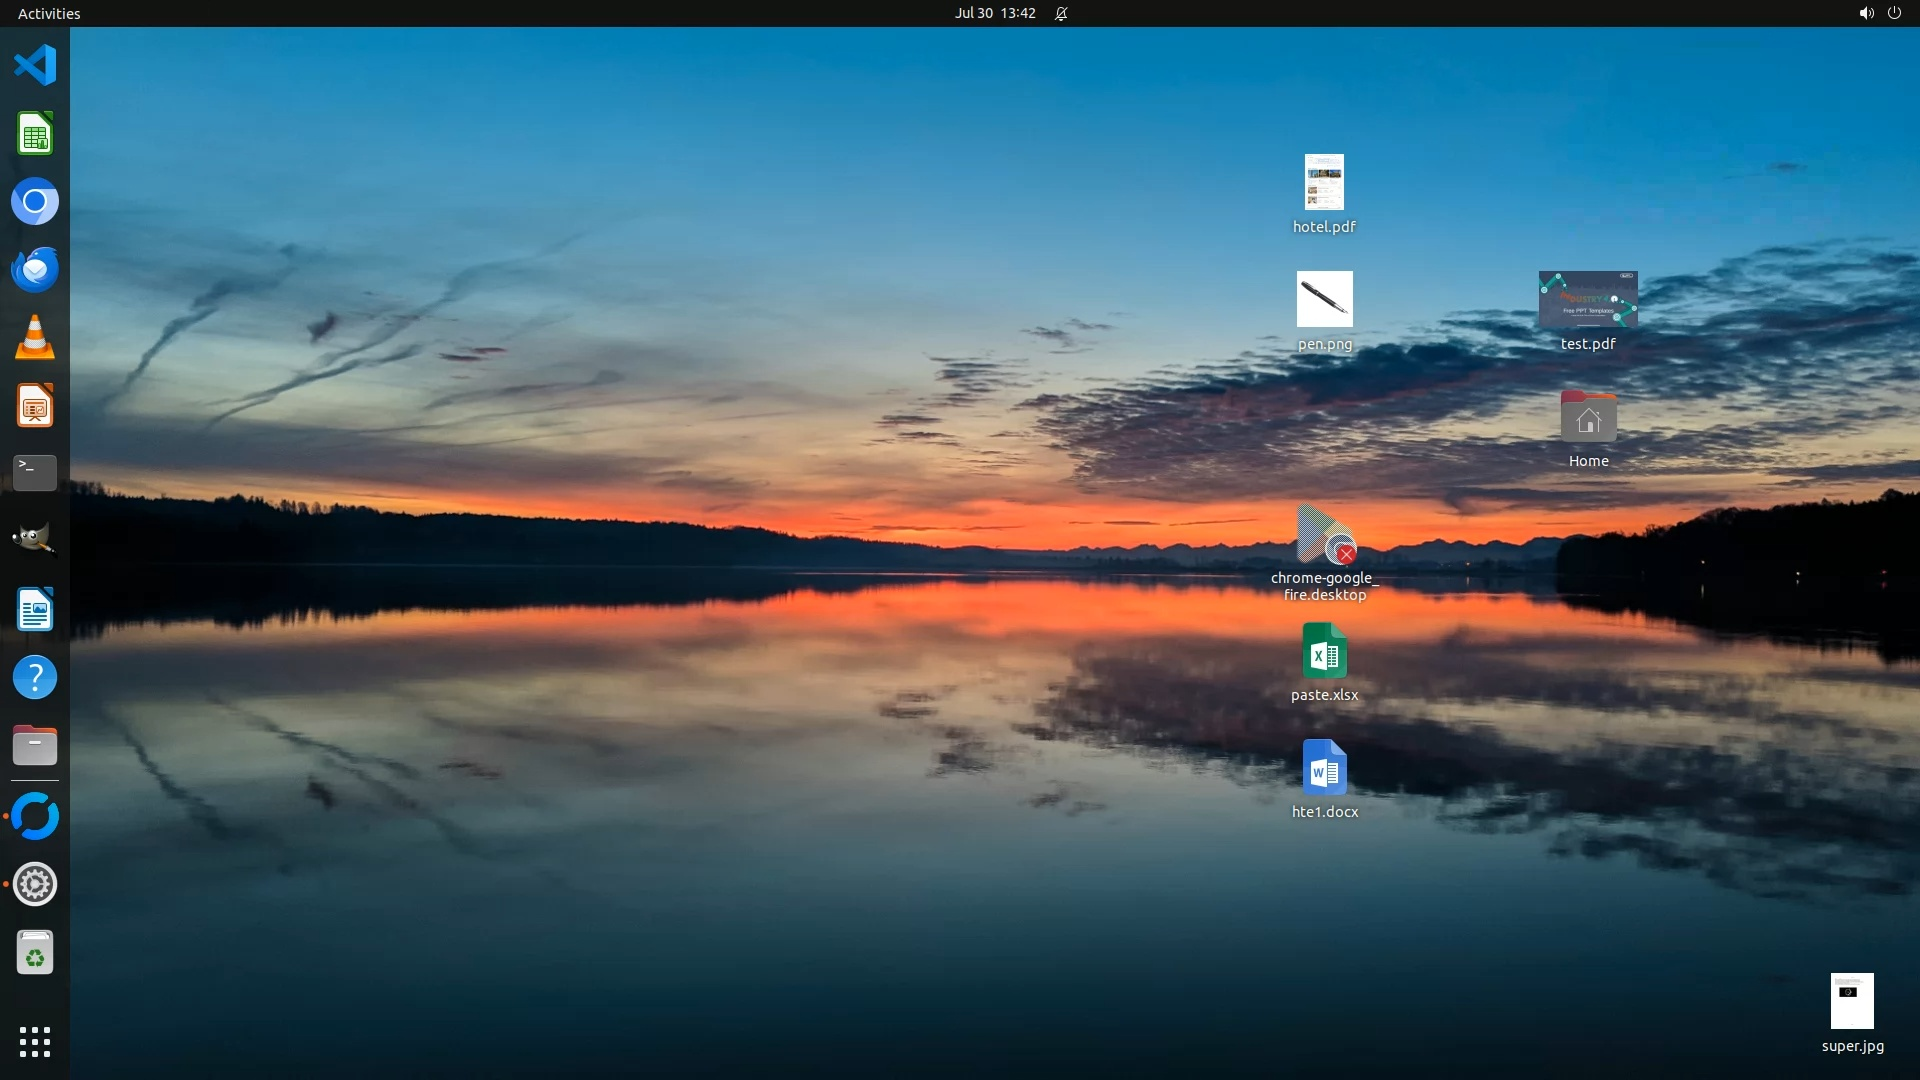
Task: Click the Activities button
Action: point(49,13)
